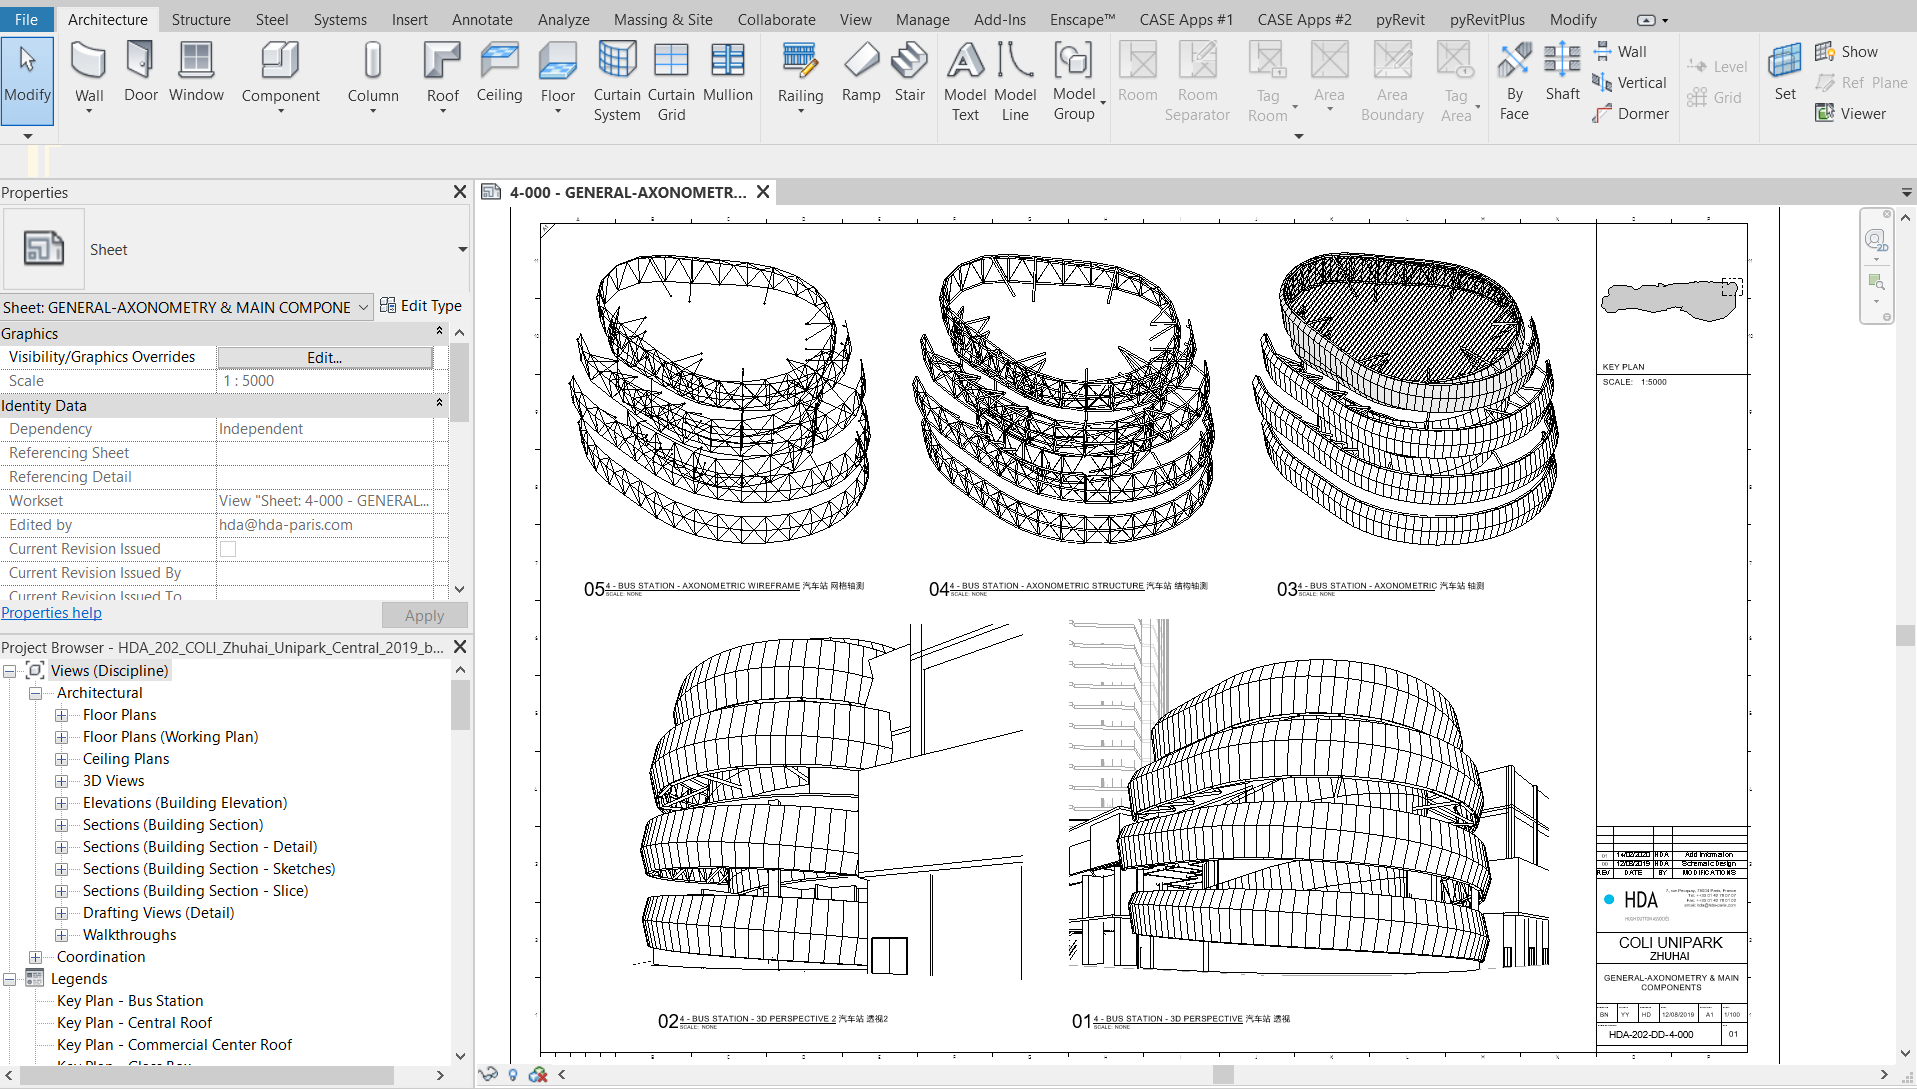Image resolution: width=1917 pixels, height=1089 pixels.
Task: Switch to the Annotate ribbon tab
Action: pos(482,19)
